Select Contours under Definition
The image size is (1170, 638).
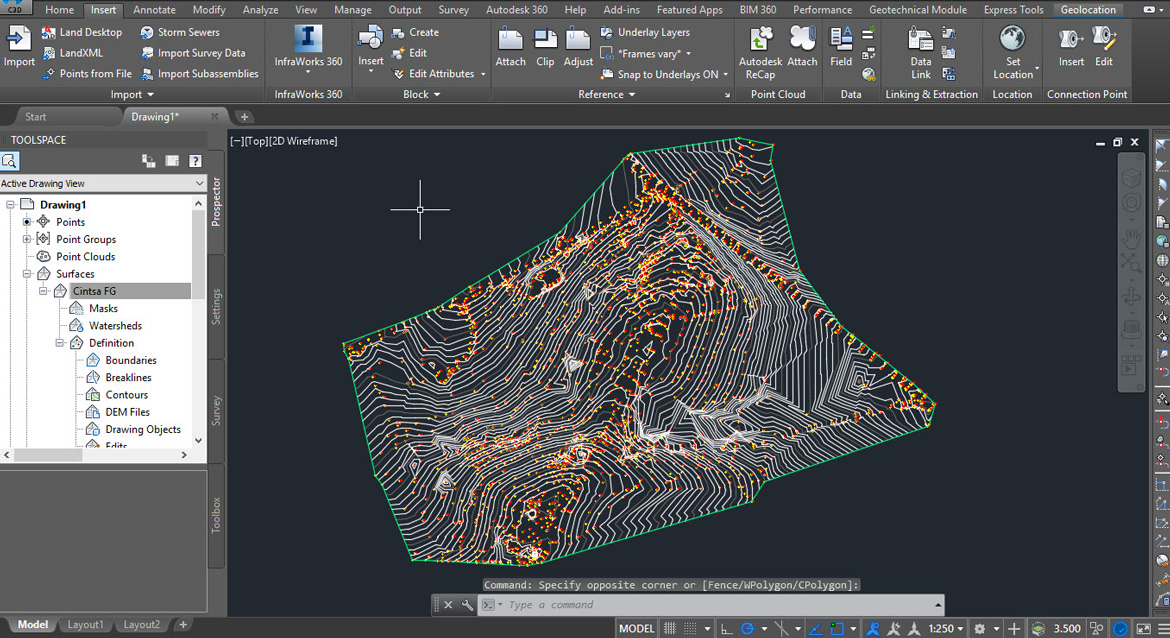[126, 395]
